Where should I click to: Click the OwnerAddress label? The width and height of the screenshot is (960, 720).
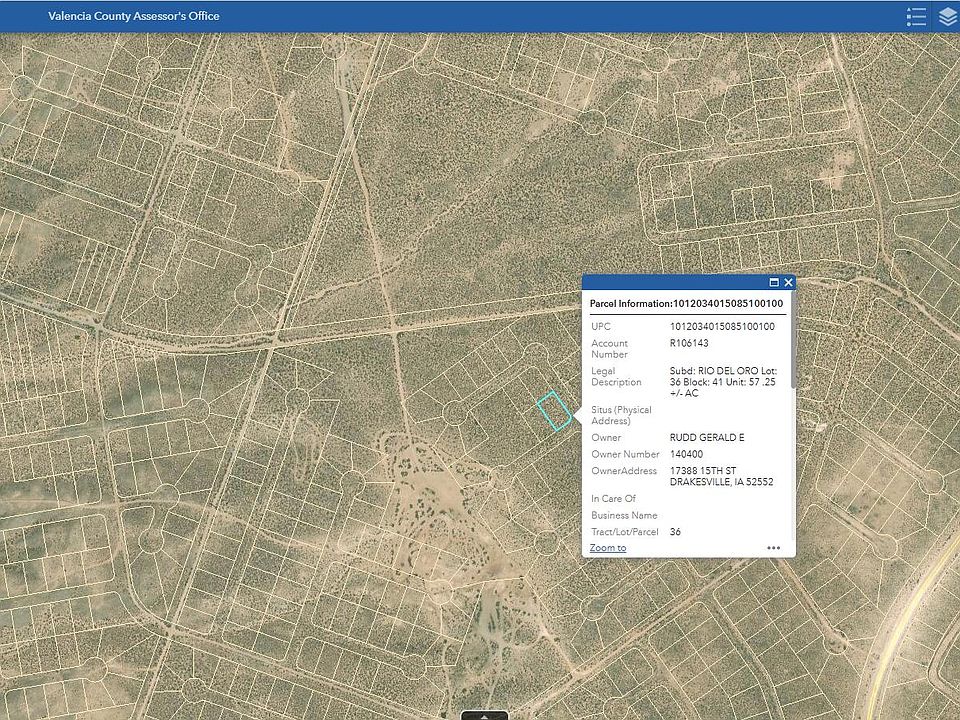pyautogui.click(x=624, y=471)
